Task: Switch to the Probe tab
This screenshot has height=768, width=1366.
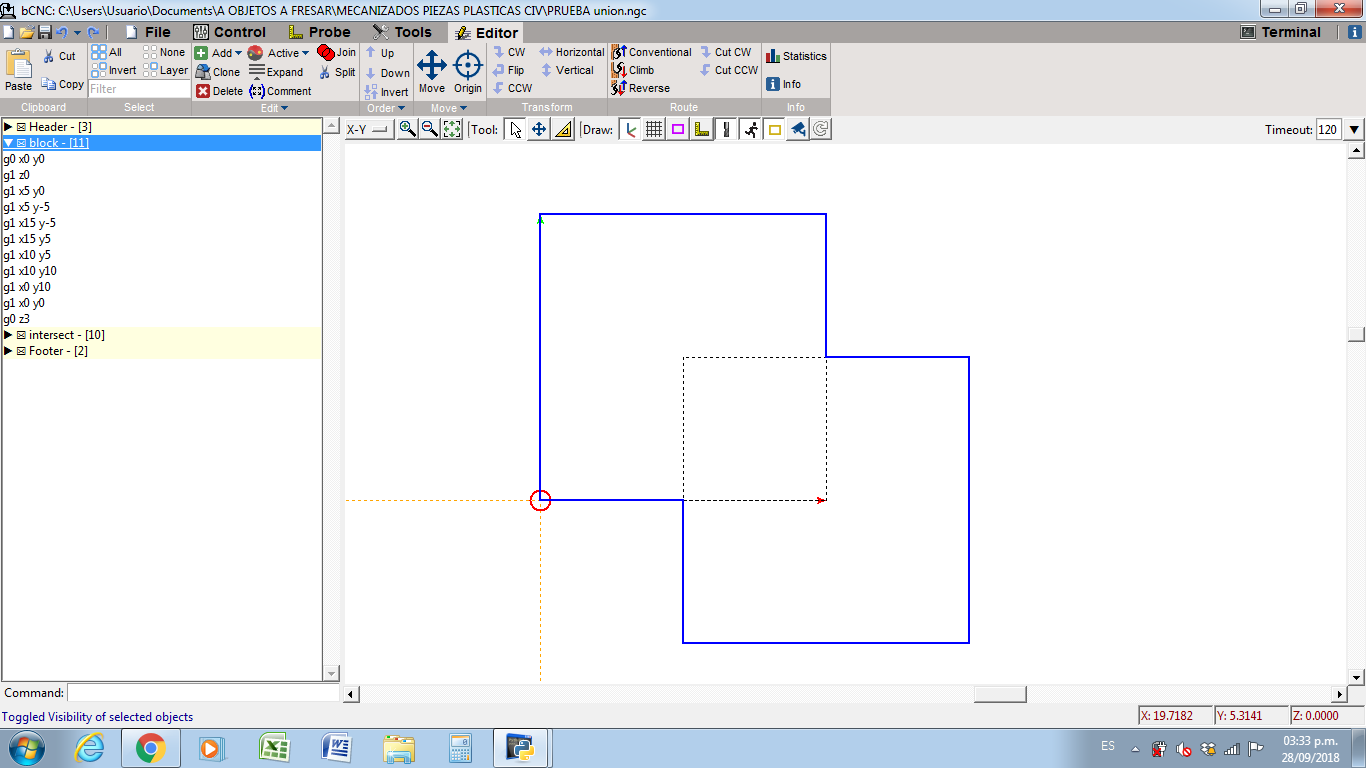Action: [319, 32]
